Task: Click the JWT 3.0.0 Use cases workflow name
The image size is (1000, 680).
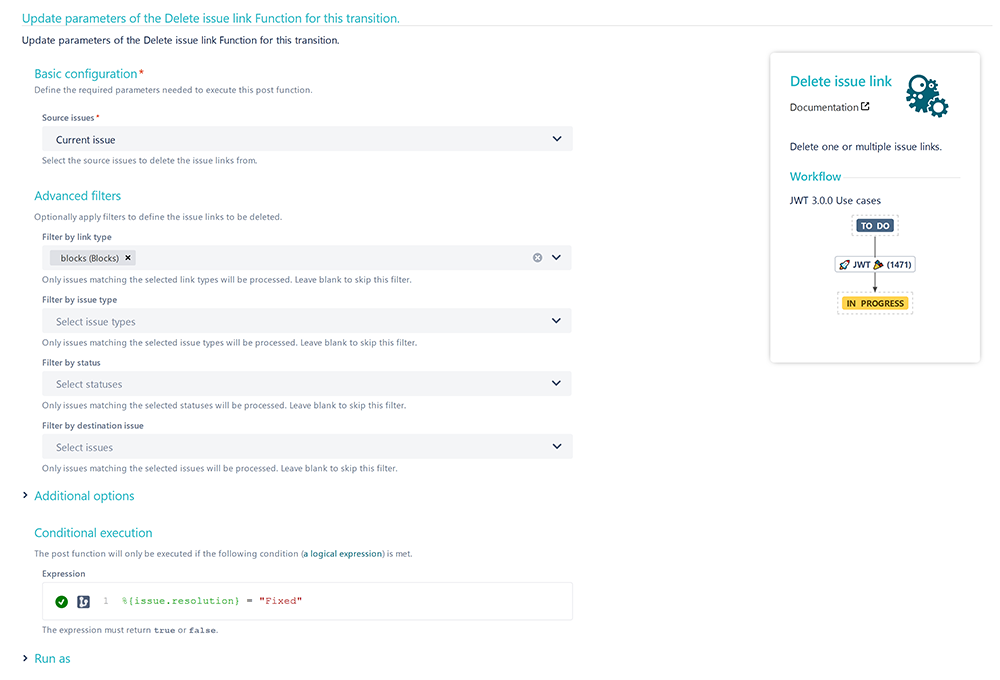Action: [835, 200]
